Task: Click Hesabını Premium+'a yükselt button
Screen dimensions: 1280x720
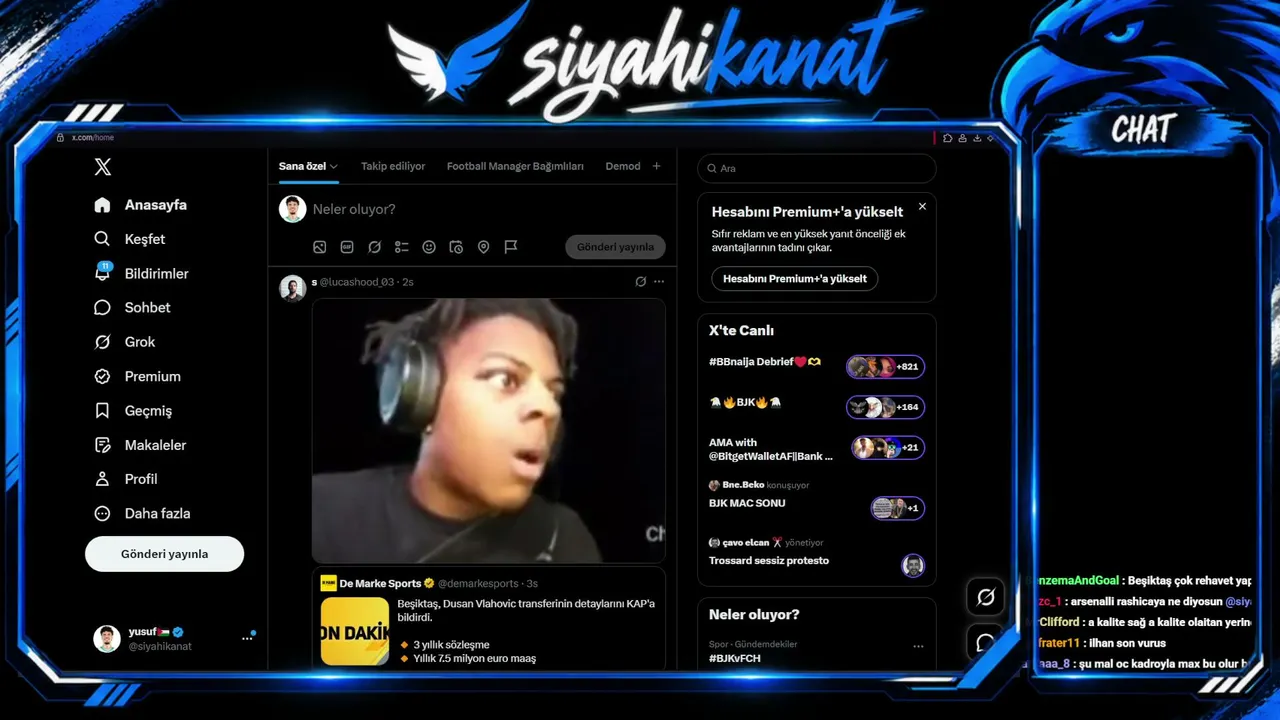Action: [x=795, y=278]
